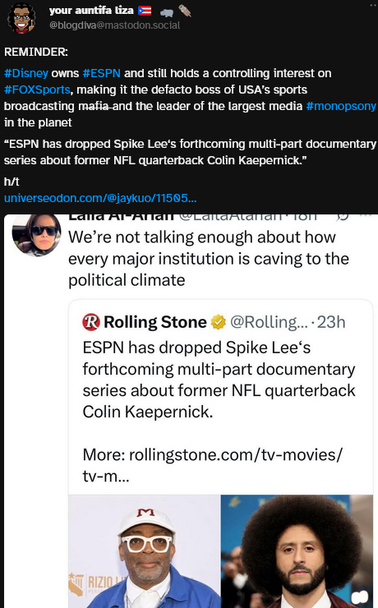Viewport: 378px width, 608px height.
Task: Open the #Disney hashtag
Action: (26, 73)
